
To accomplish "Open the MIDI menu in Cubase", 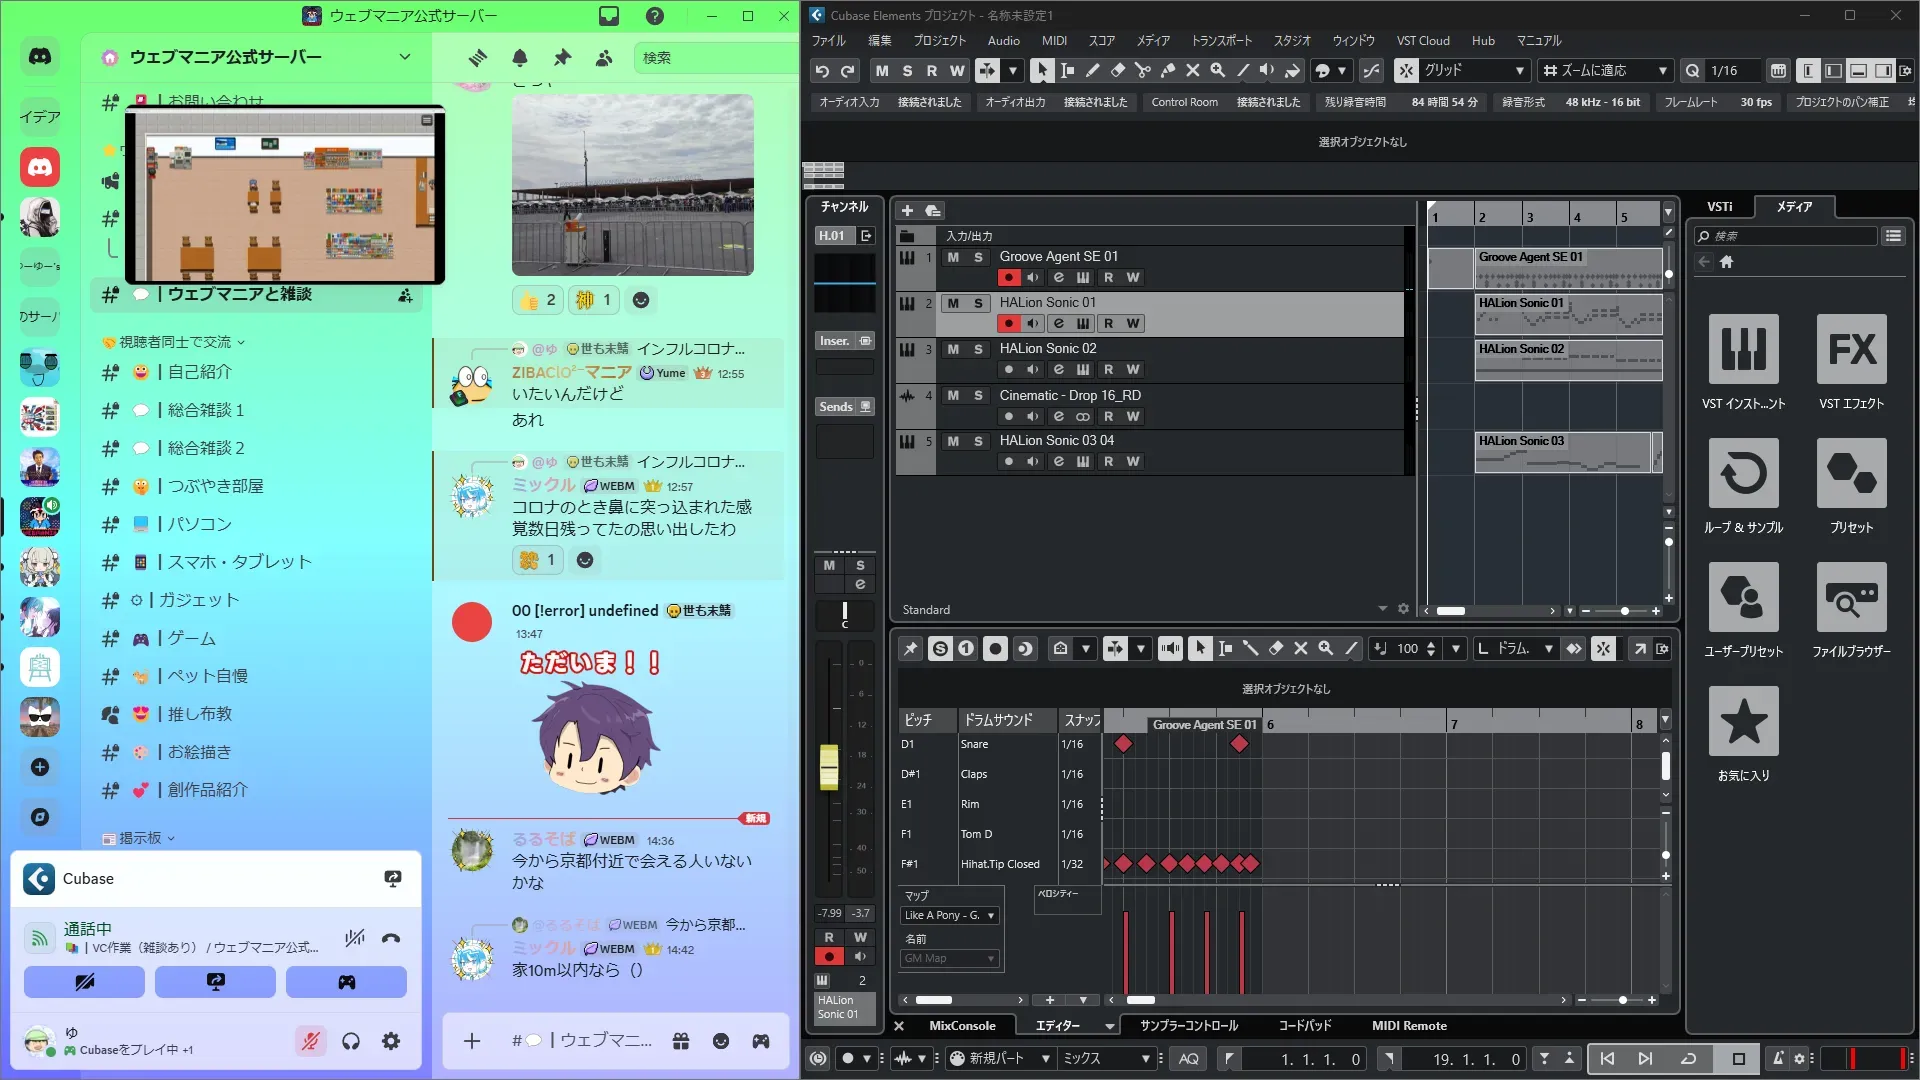I will 1054,41.
